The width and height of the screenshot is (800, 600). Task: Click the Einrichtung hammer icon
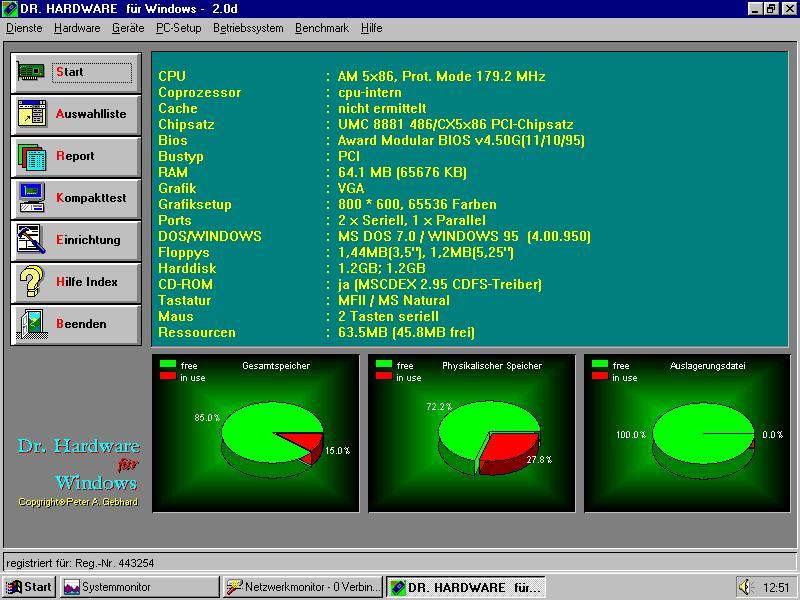tap(31, 239)
